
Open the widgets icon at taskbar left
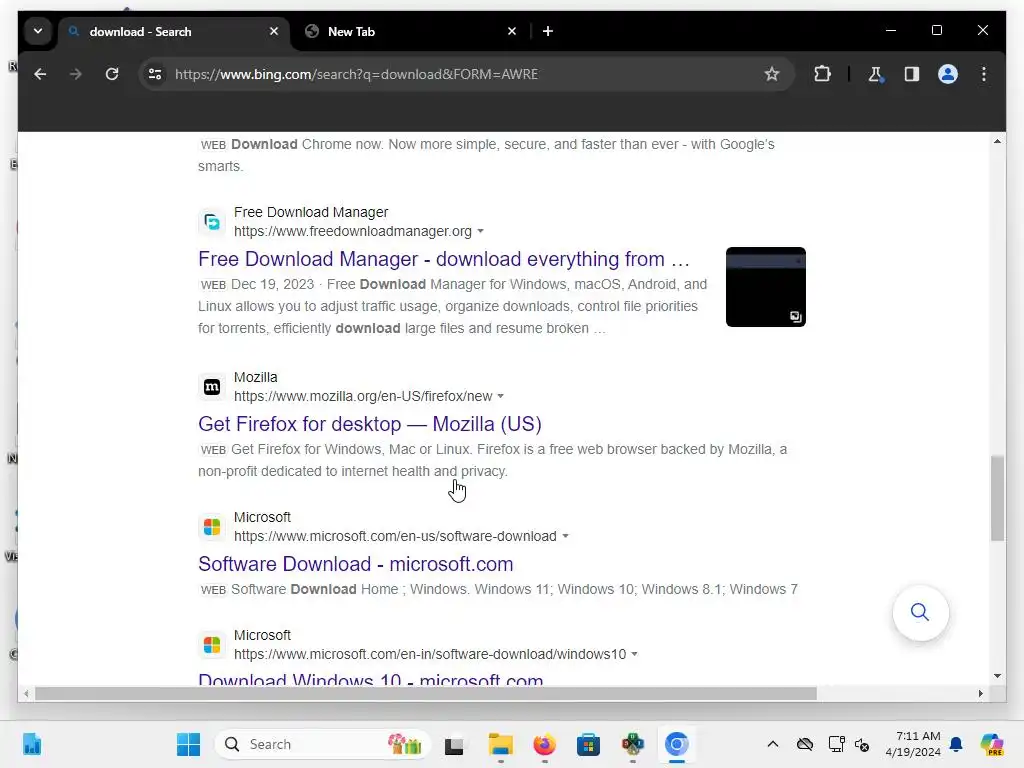tap(32, 744)
